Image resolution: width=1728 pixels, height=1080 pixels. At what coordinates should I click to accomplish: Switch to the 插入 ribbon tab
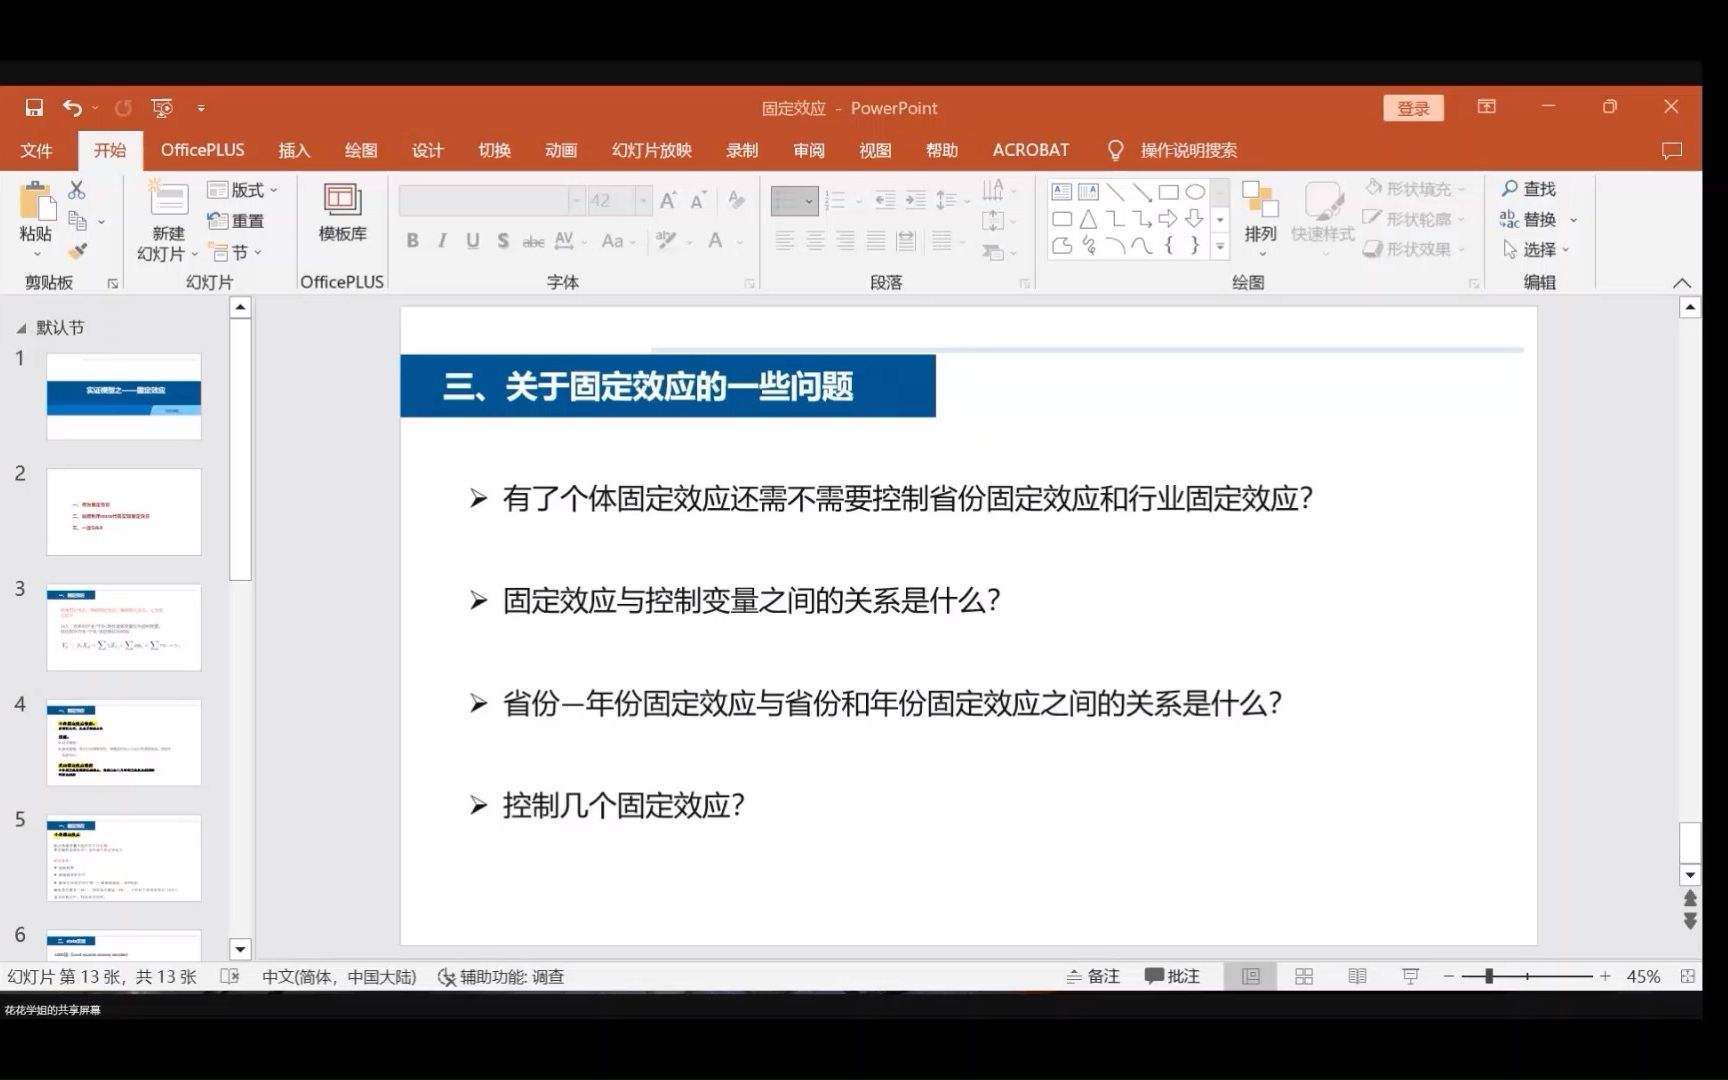tap(292, 149)
